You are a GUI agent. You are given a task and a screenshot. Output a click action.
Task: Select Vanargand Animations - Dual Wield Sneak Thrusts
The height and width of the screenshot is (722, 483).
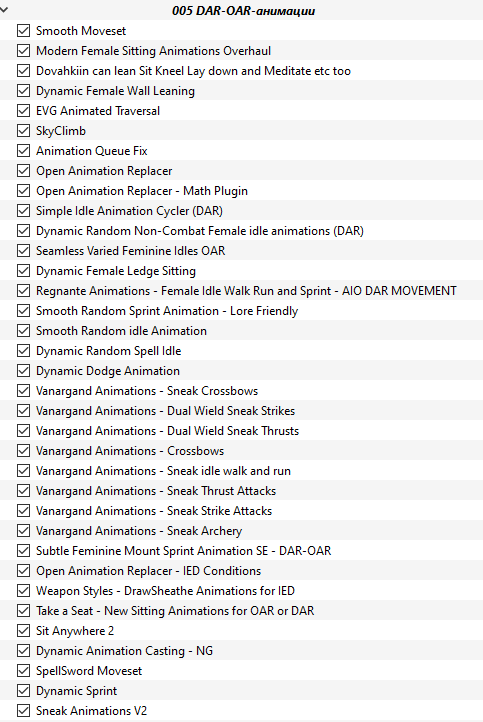[x=168, y=431]
